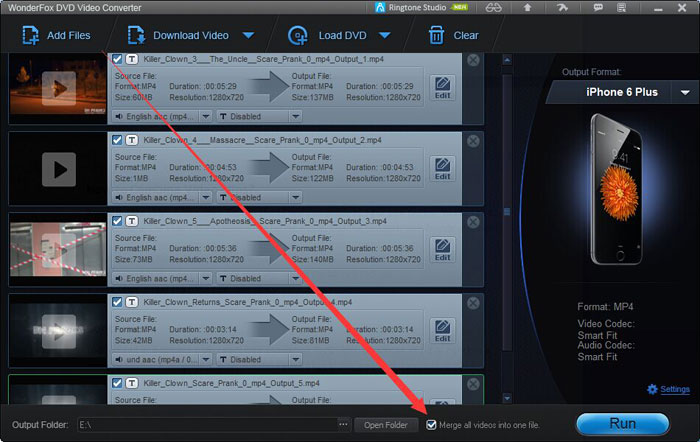Edit the Killer_Clown_5 Apotheosis video

(x=442, y=250)
